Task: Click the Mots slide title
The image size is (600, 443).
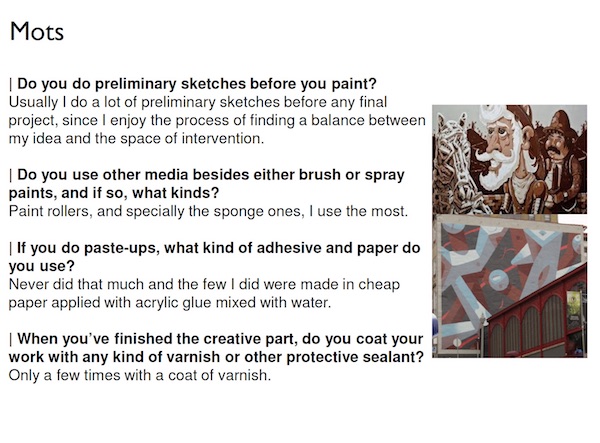Action: [37, 31]
